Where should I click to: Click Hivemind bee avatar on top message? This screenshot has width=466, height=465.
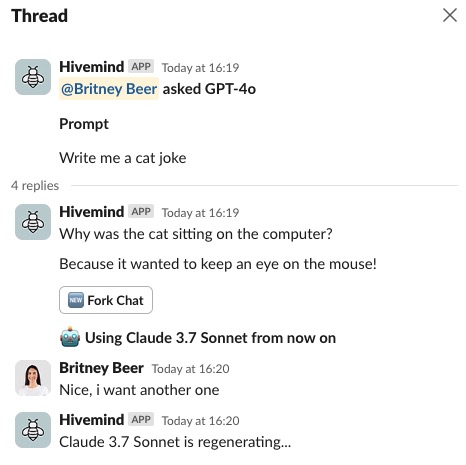(33, 77)
